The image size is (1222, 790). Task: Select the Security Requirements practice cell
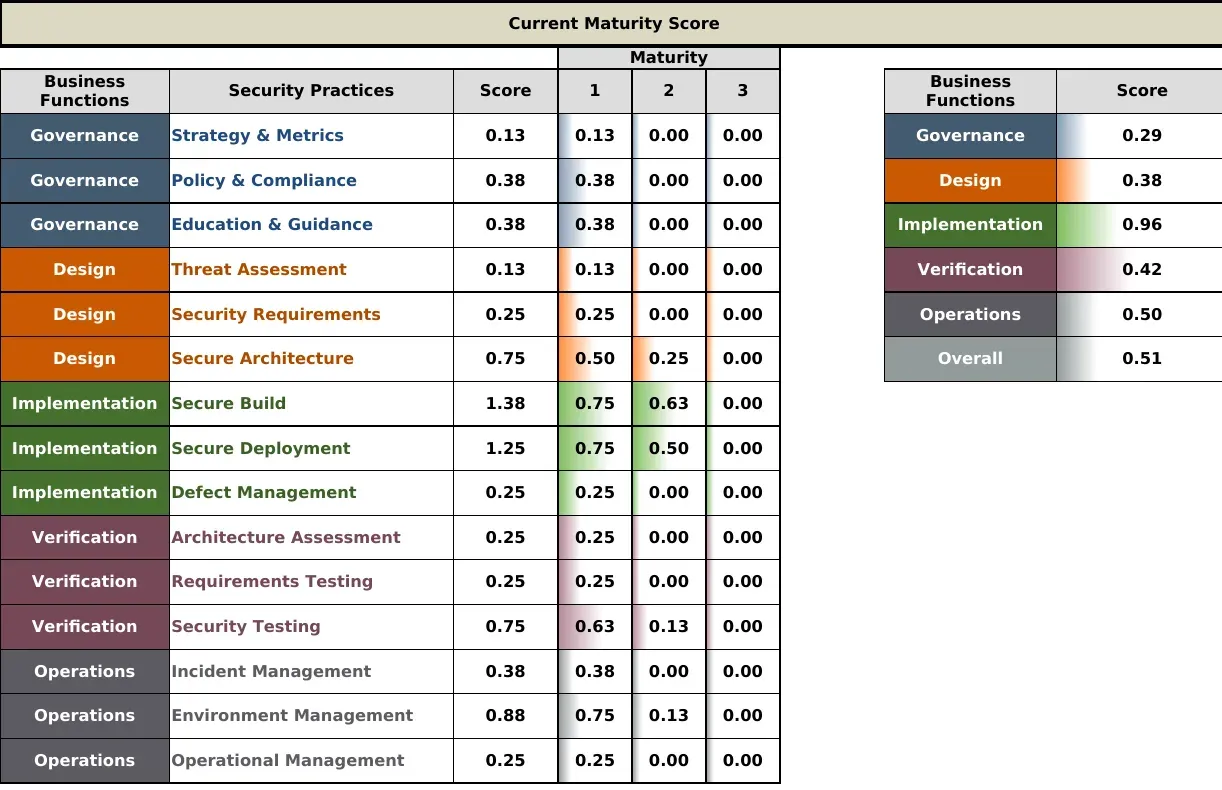(x=311, y=314)
